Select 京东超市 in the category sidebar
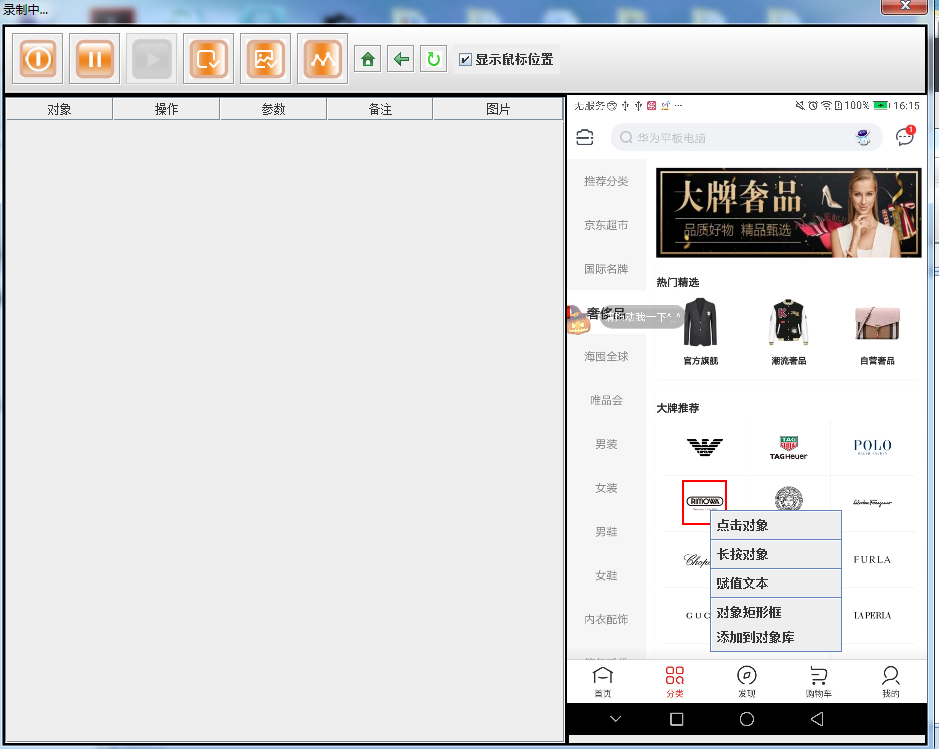This screenshot has width=939, height=749. click(x=606, y=225)
